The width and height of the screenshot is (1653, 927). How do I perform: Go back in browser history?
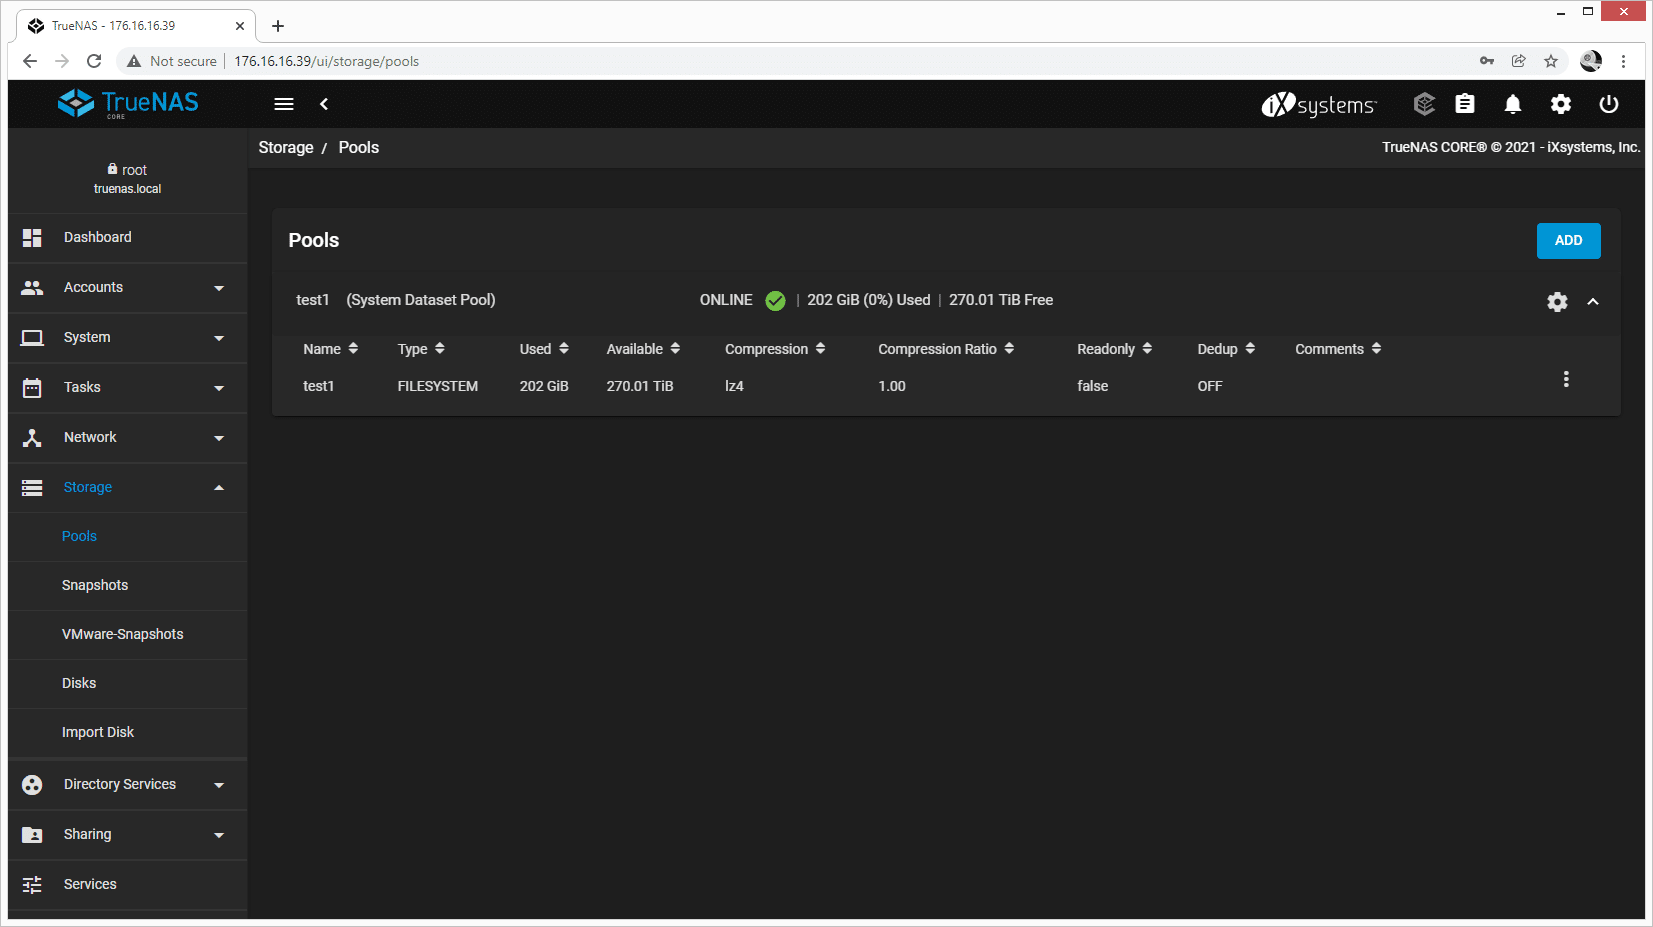pos(30,61)
